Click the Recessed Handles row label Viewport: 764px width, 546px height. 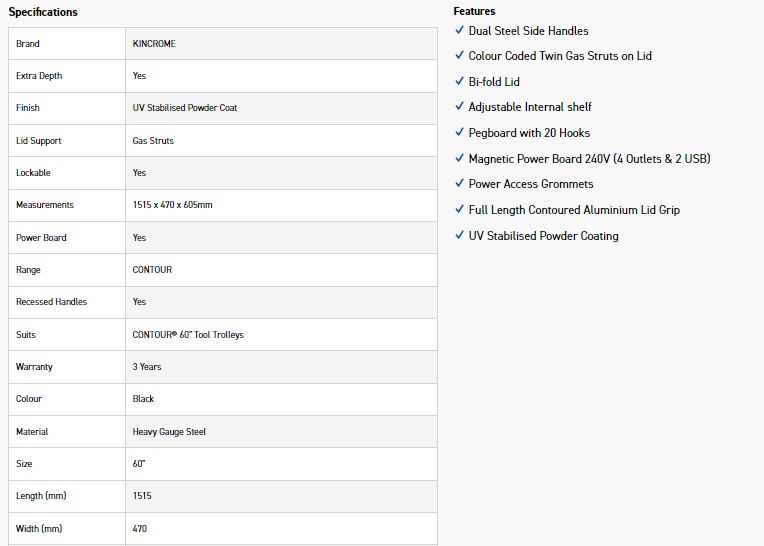(51, 302)
